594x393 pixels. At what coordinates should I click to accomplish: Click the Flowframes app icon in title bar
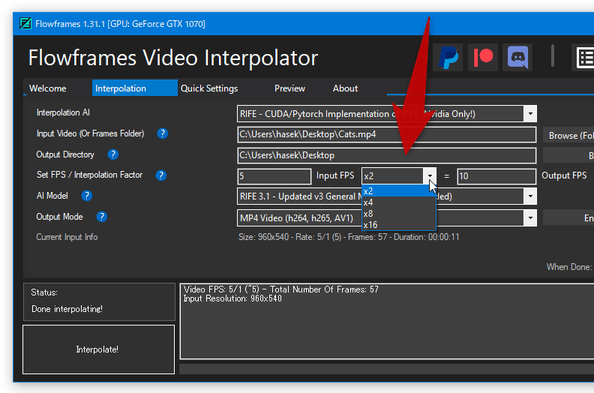(25, 23)
